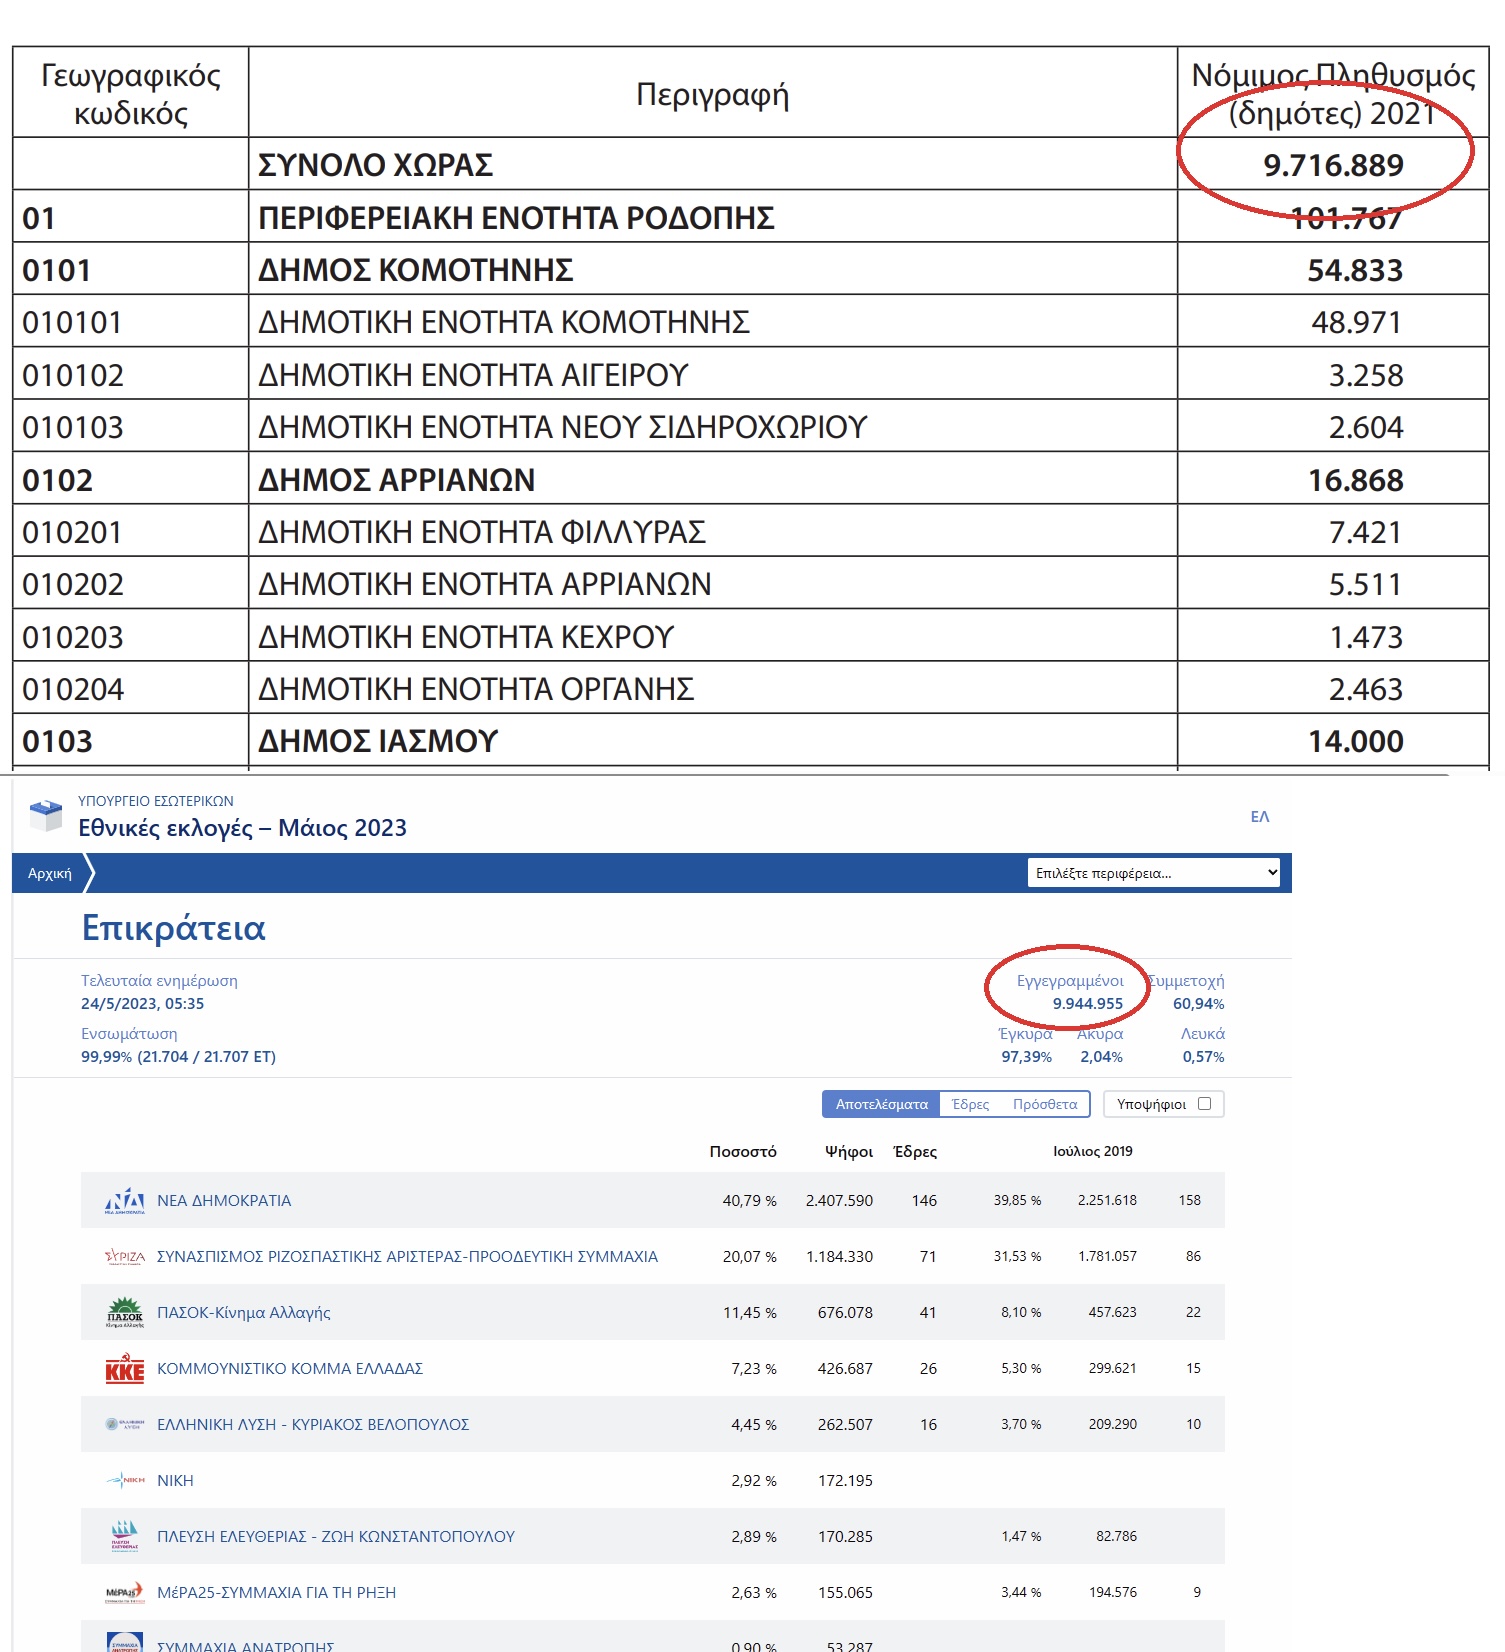Click the red KKE party logo
This screenshot has width=1505, height=1652.
point(125,1369)
